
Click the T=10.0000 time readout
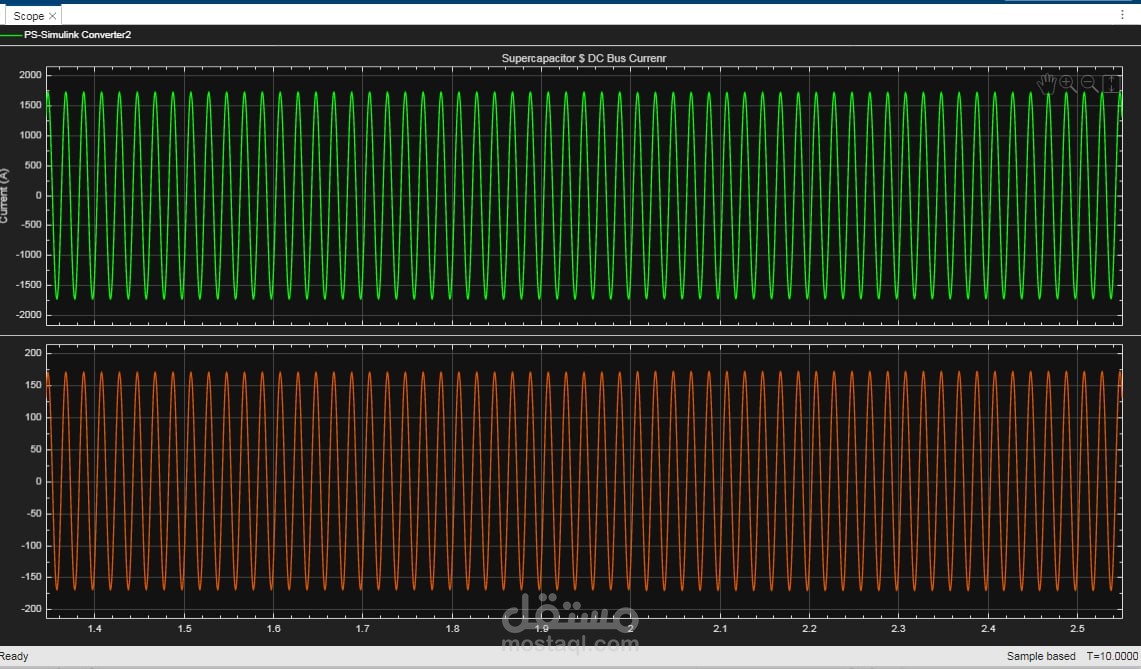(1112, 656)
